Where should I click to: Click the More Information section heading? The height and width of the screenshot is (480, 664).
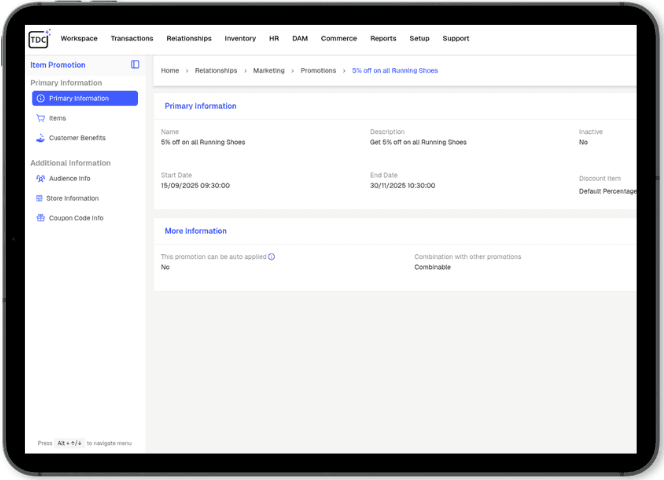(x=195, y=231)
